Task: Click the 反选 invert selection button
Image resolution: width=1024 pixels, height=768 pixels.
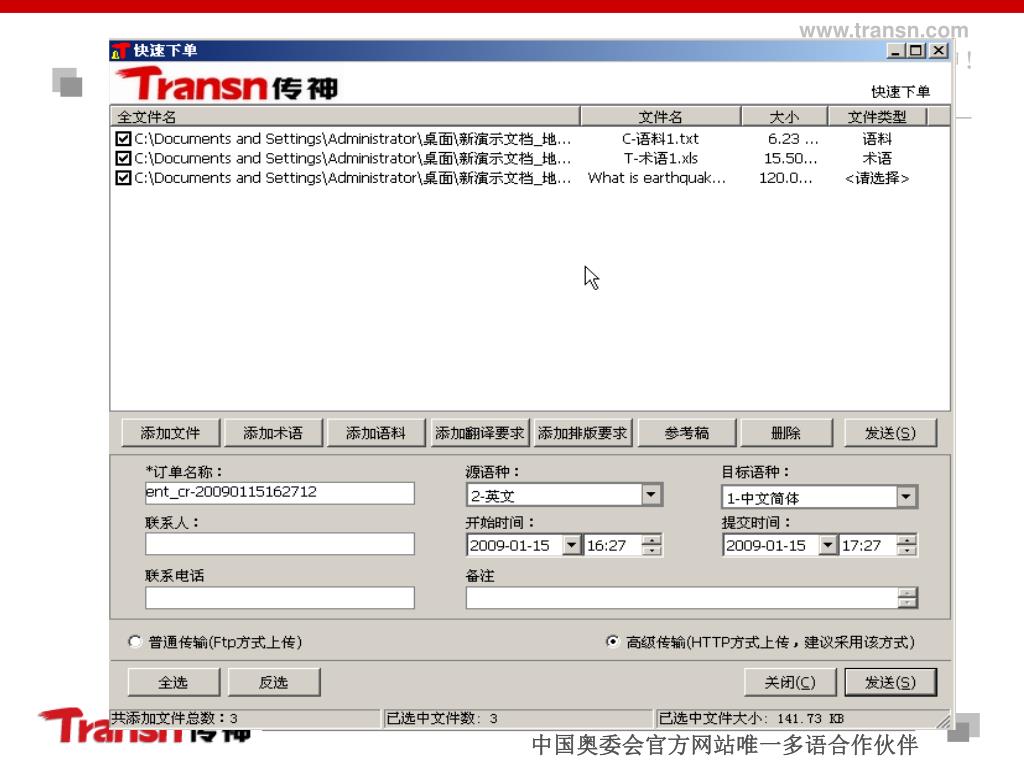Action: (274, 682)
